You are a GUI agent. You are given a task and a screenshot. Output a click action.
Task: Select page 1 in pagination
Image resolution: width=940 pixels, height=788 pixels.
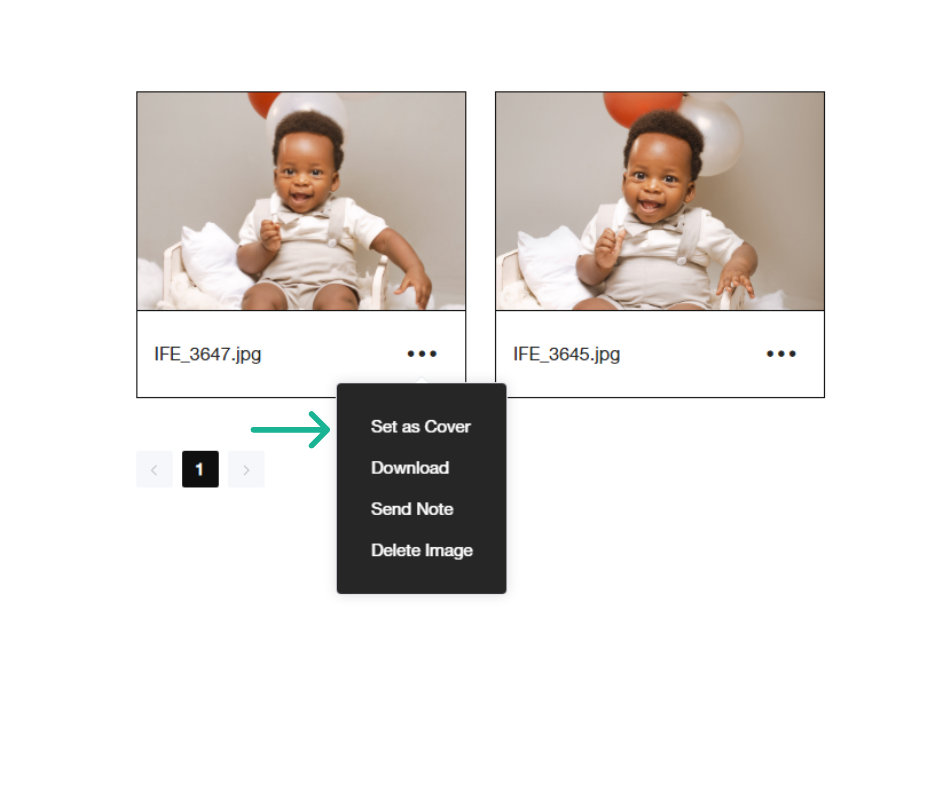pos(200,470)
